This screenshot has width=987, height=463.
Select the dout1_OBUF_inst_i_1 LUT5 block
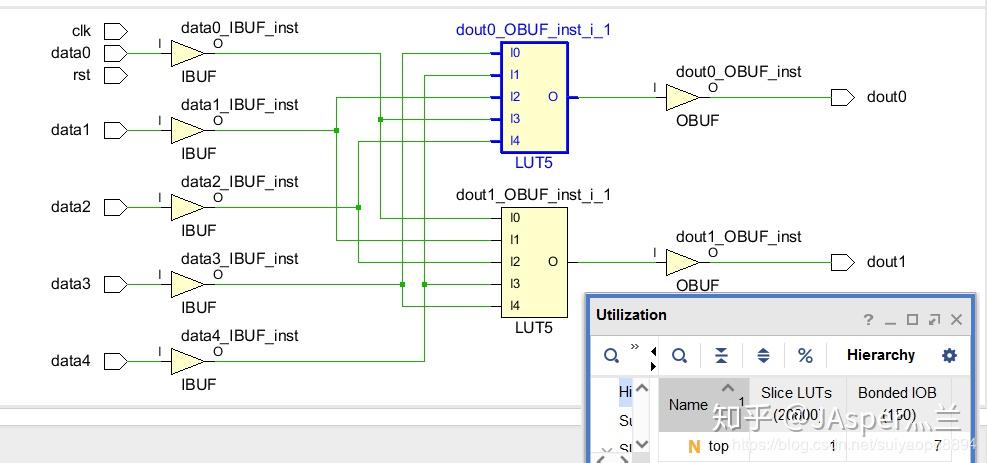pyautogui.click(x=534, y=262)
